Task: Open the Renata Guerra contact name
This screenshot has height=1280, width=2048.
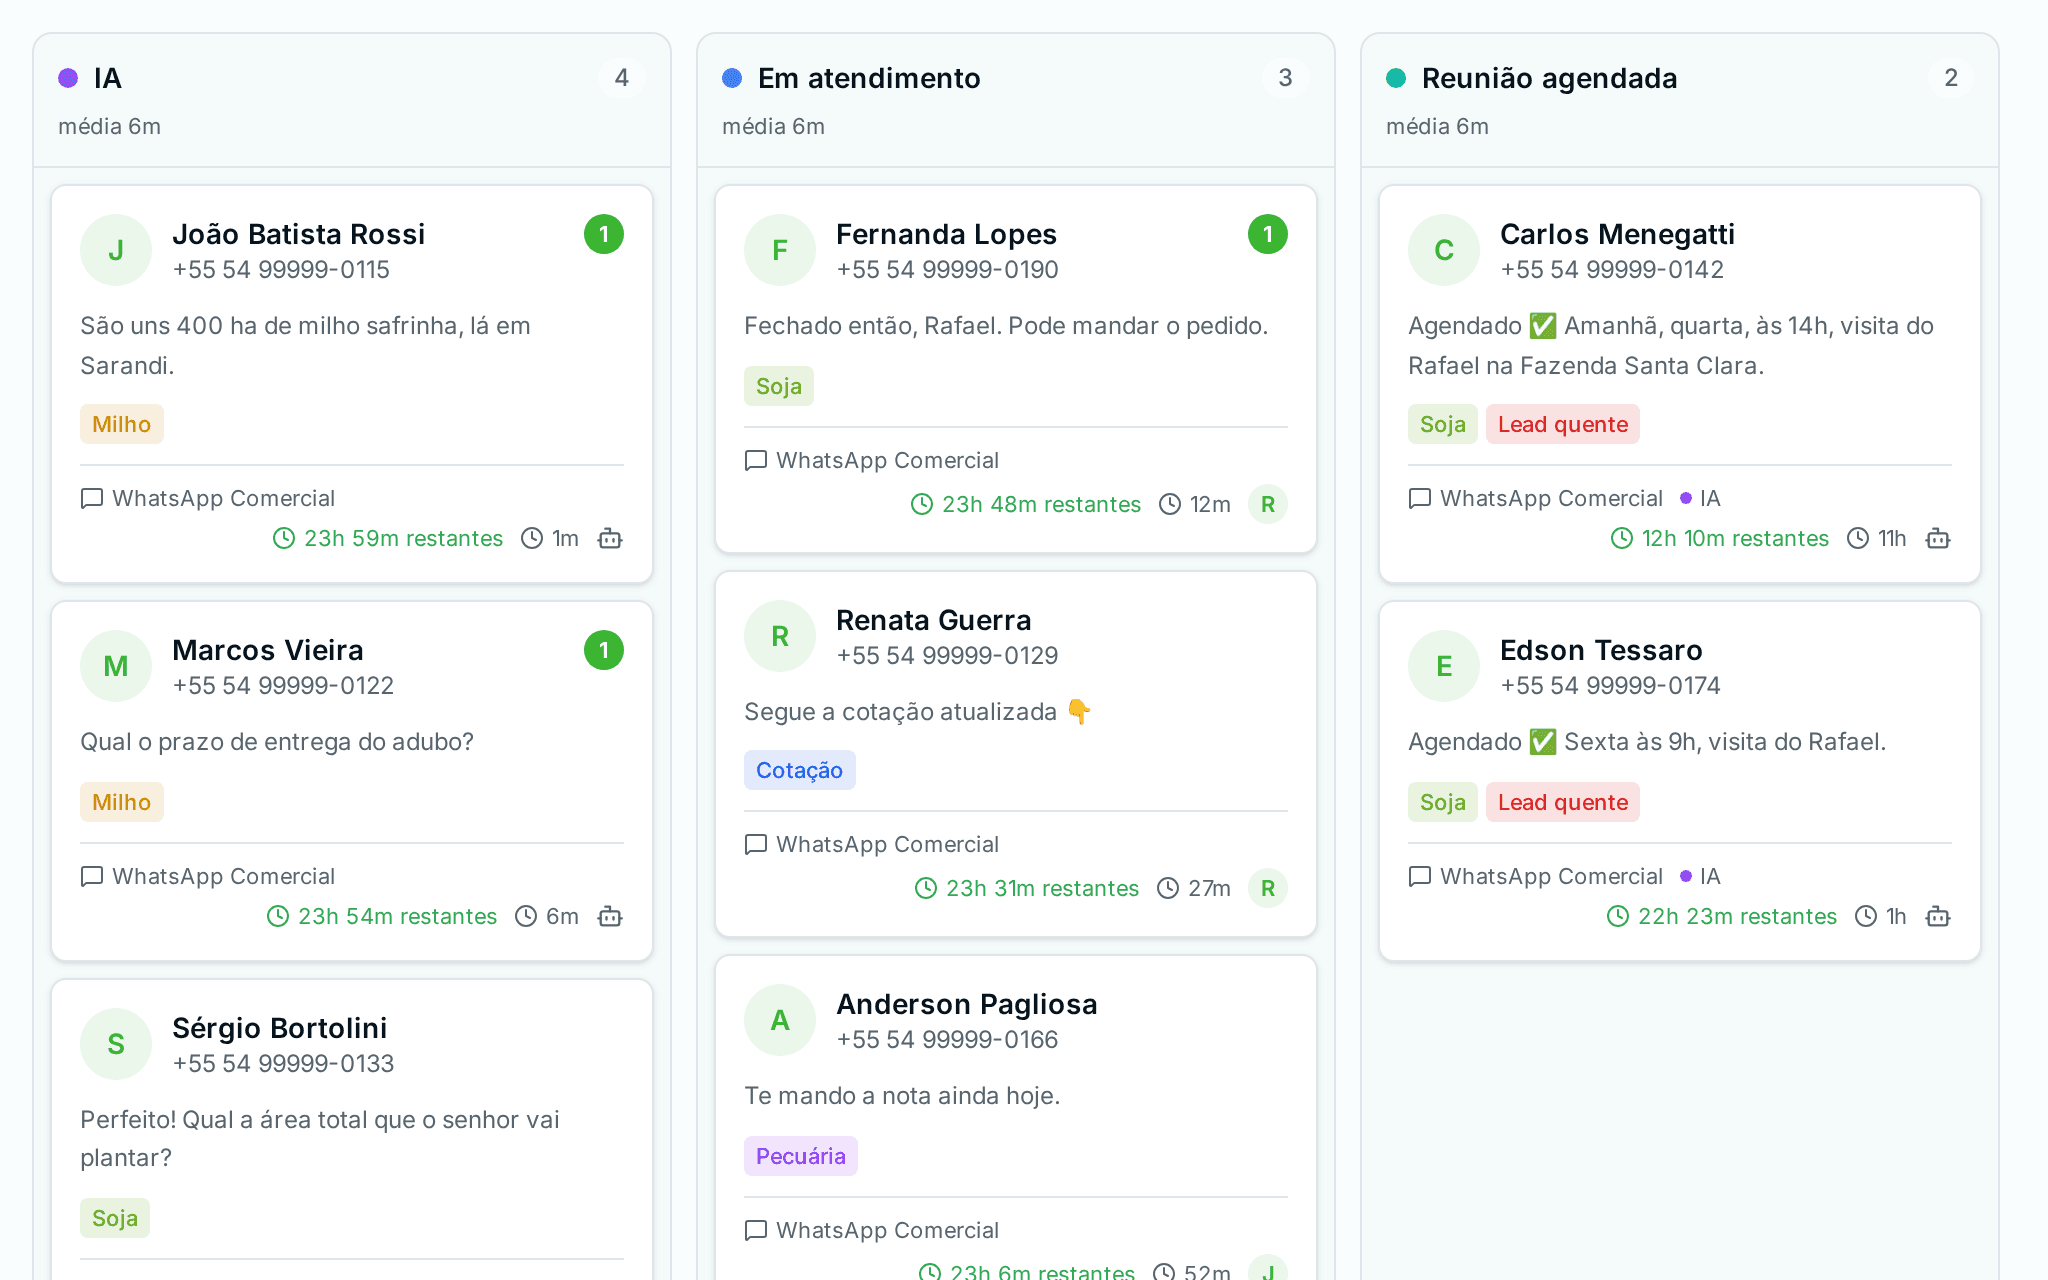Action: tap(933, 620)
